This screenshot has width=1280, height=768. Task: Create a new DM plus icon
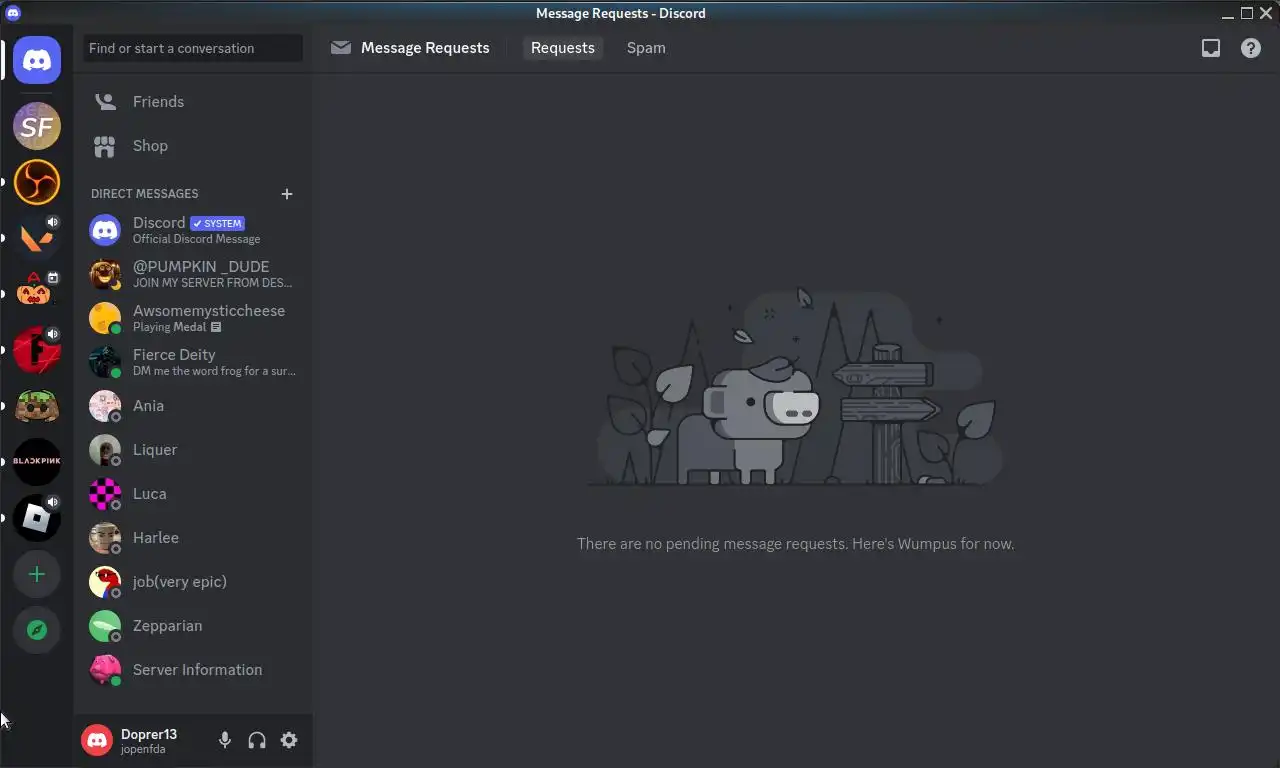tap(287, 194)
